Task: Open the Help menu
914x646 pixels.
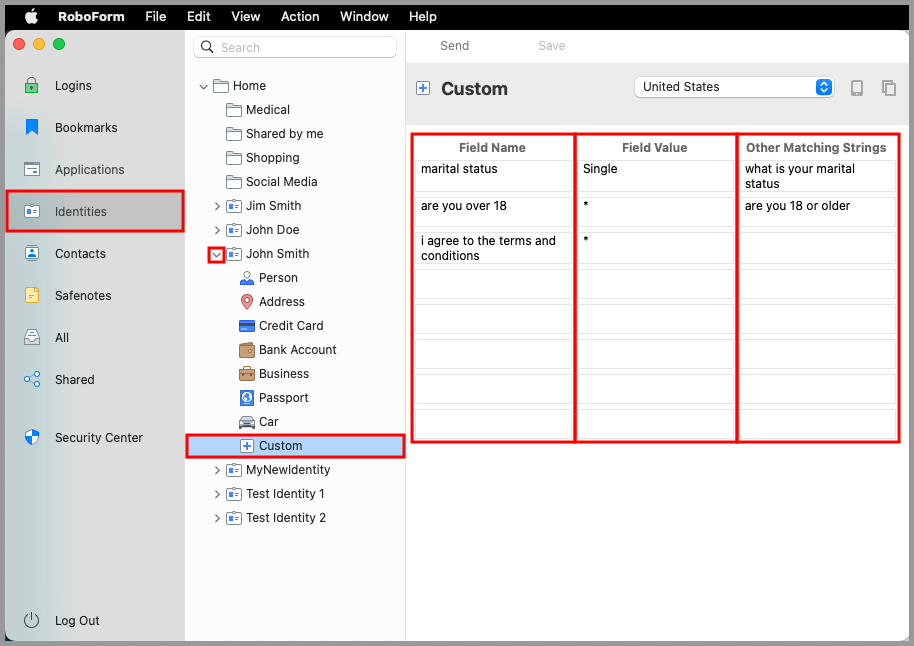Action: (x=423, y=16)
